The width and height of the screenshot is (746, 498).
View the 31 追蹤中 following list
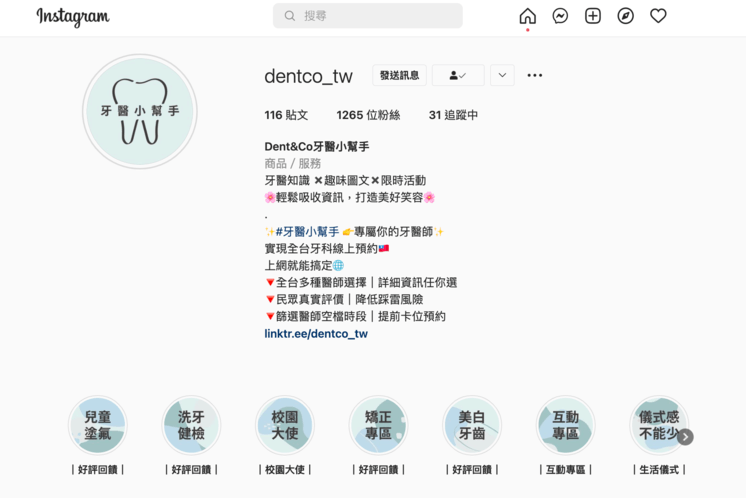pyautogui.click(x=453, y=115)
